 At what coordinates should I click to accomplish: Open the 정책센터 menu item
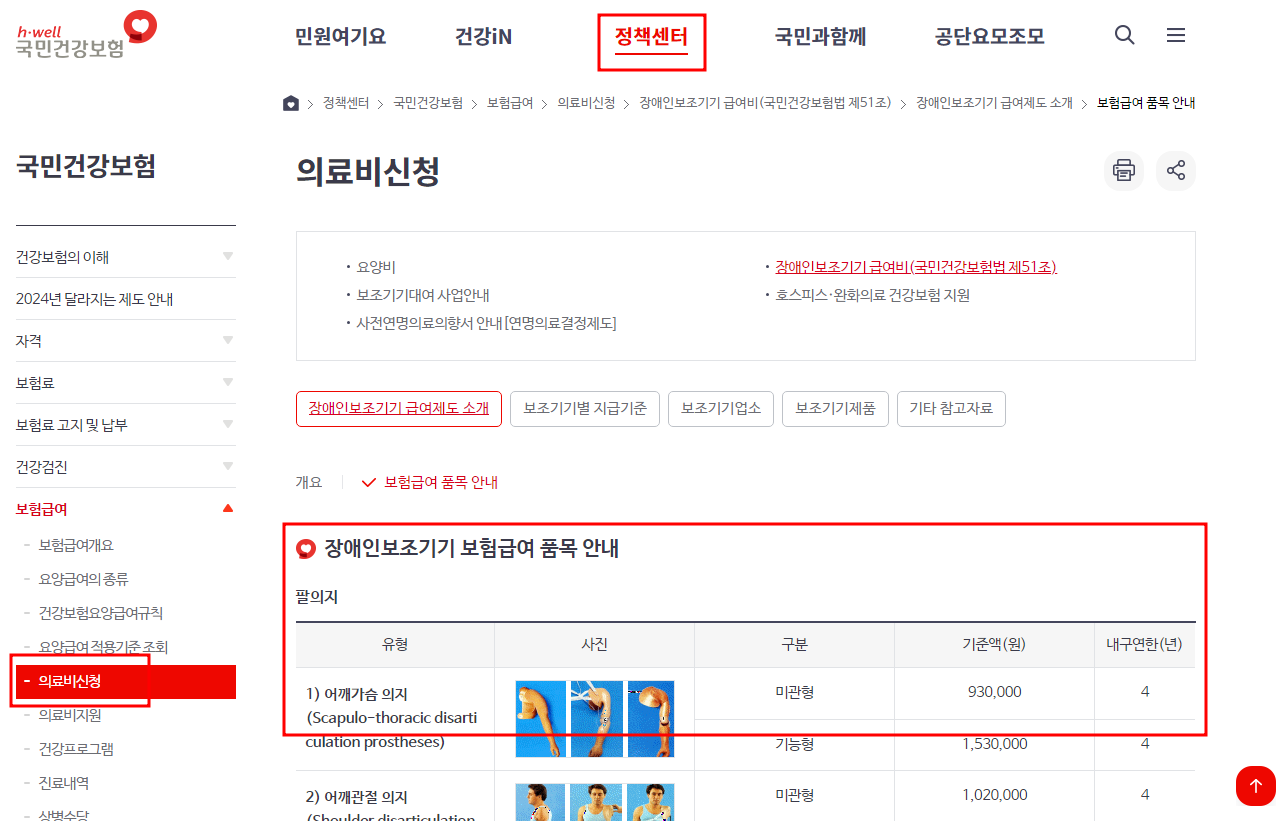651,35
